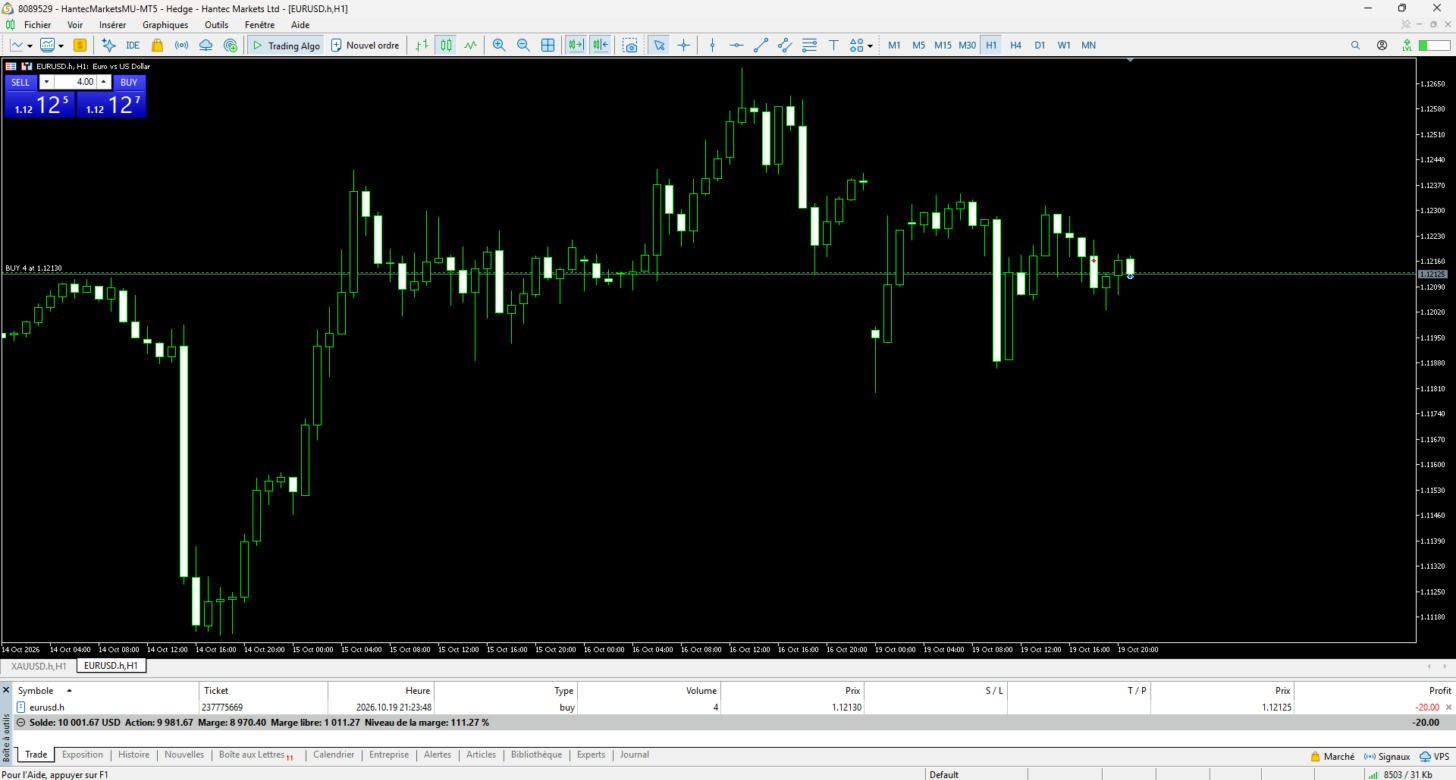Select the crosshair tool
Screen dimensions: 1456x780
(684, 45)
